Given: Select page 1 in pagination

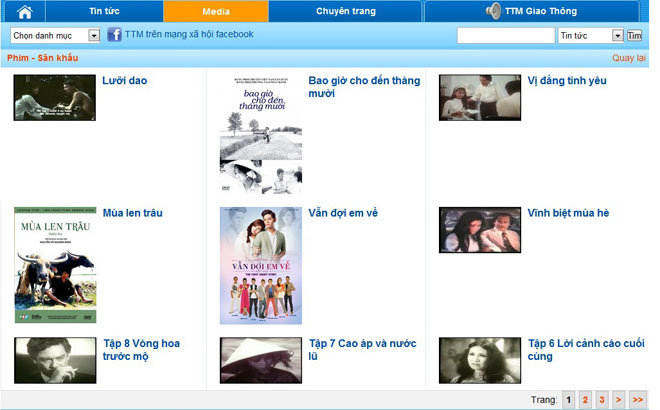Looking at the screenshot, I should coord(569,400).
